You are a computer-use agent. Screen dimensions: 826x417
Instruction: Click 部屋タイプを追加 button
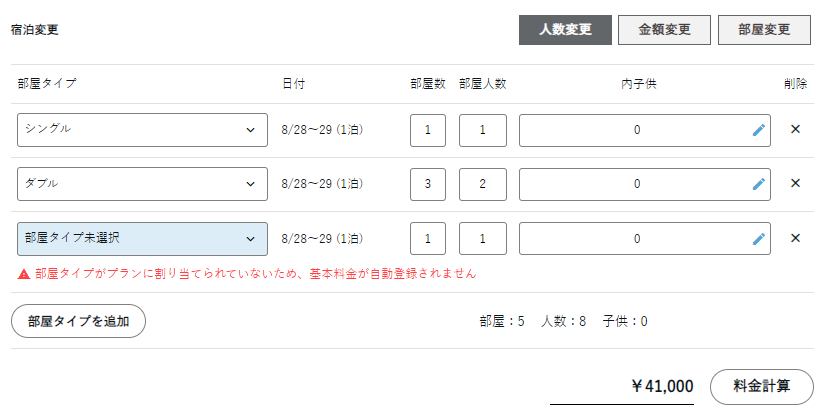click(x=78, y=321)
